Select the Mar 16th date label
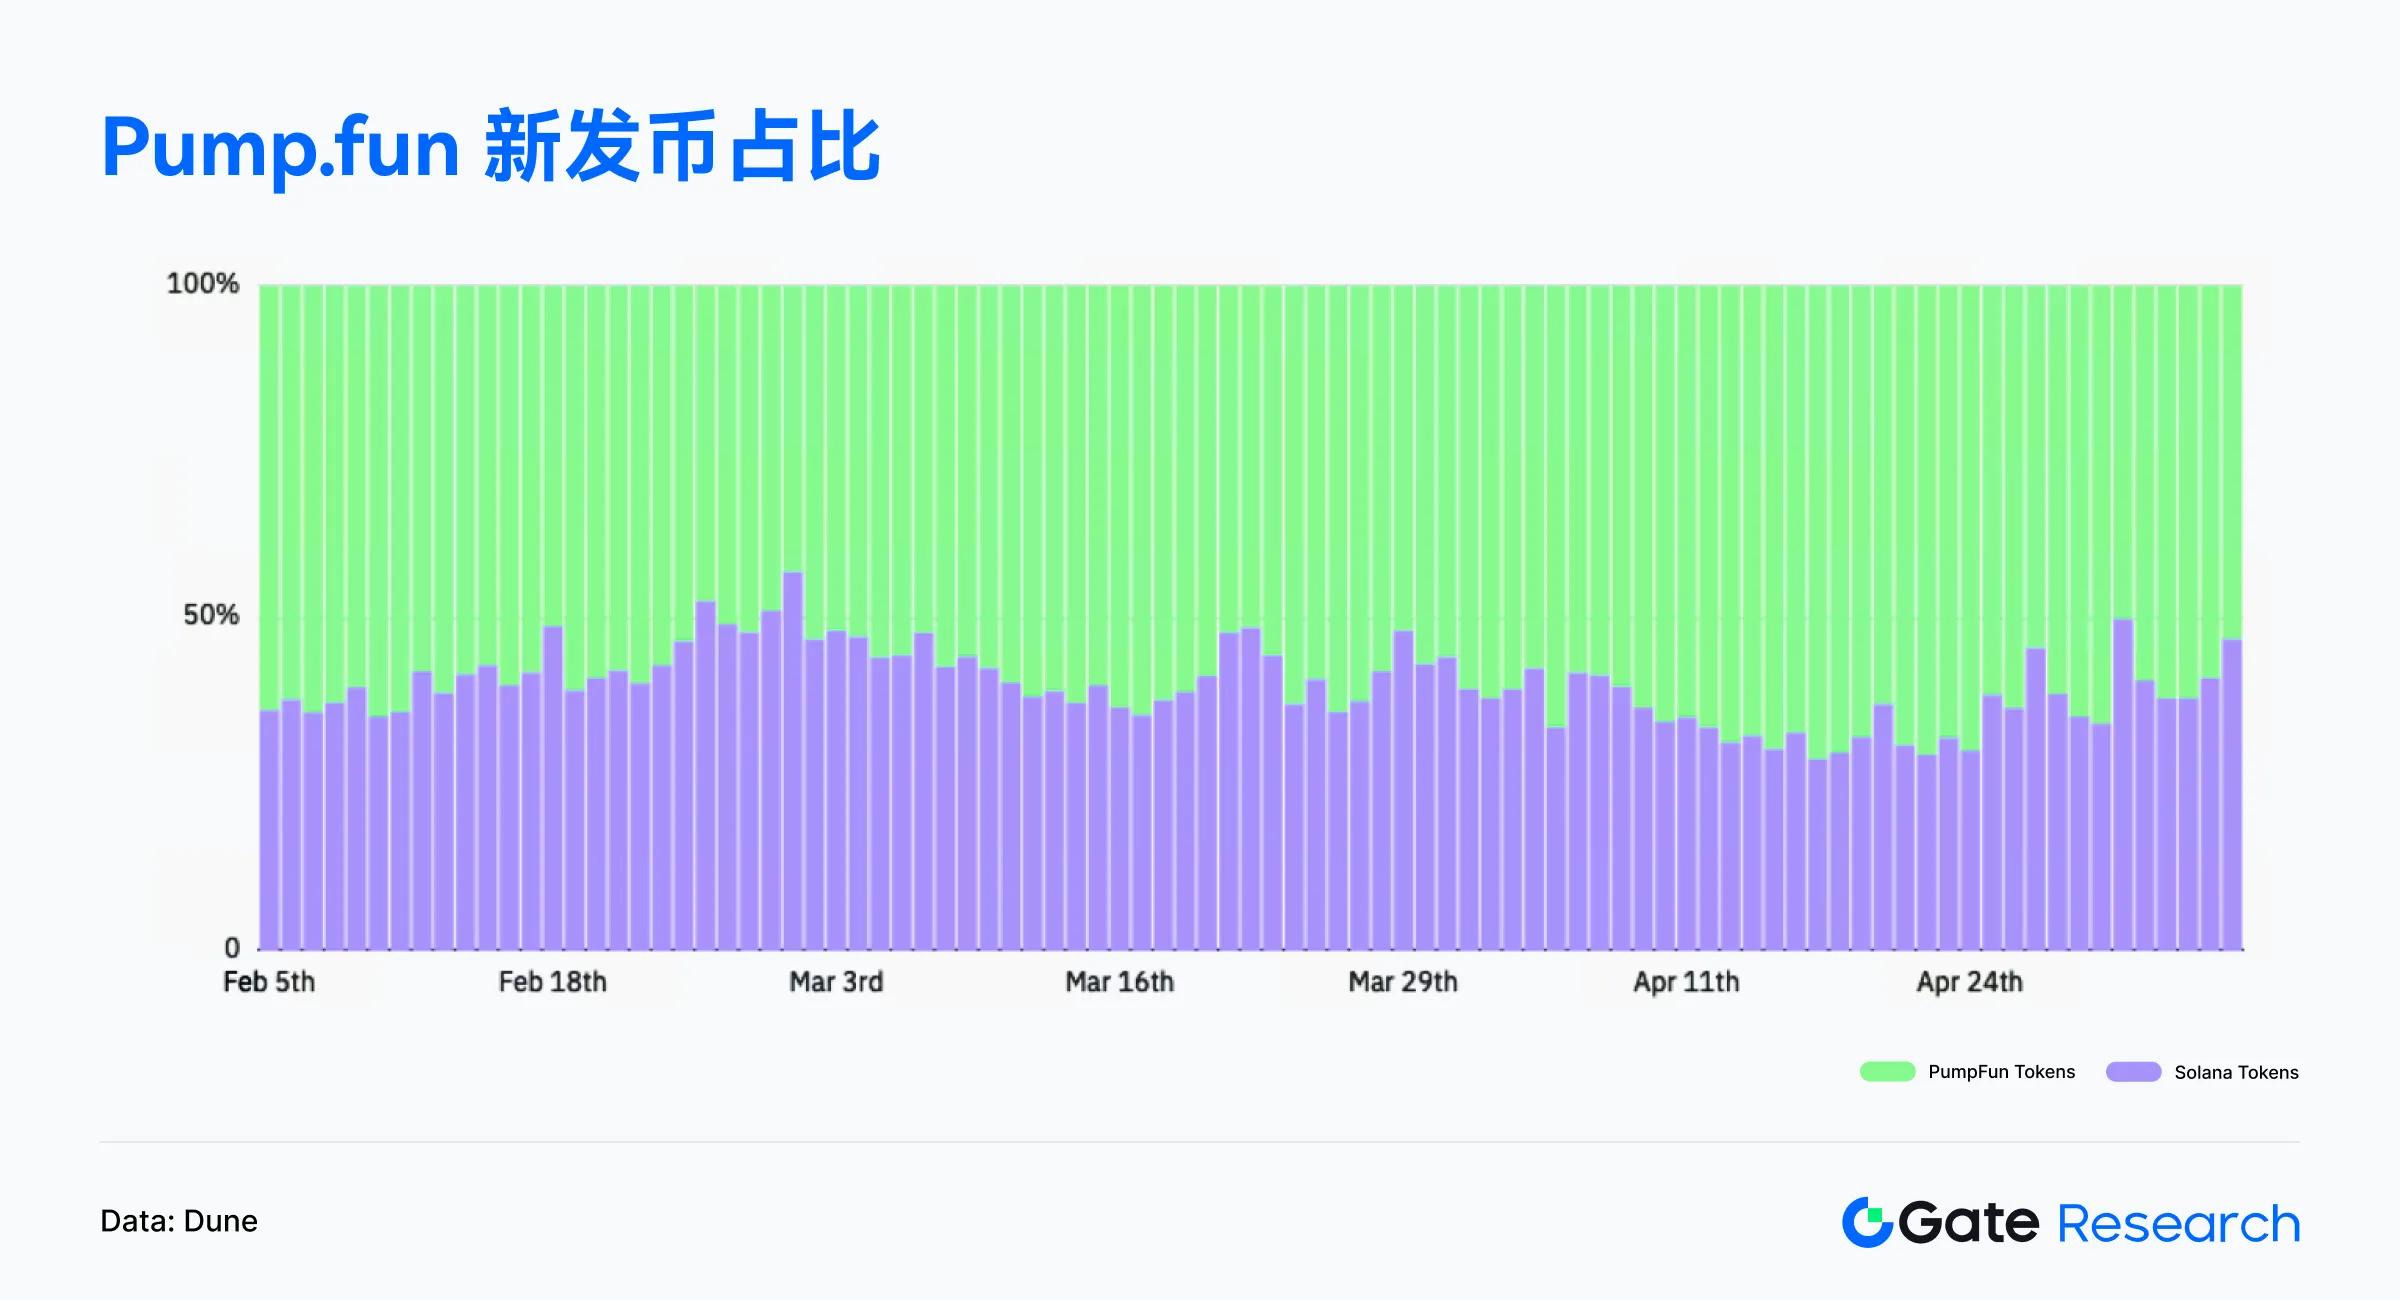The width and height of the screenshot is (2400, 1300). click(1119, 982)
